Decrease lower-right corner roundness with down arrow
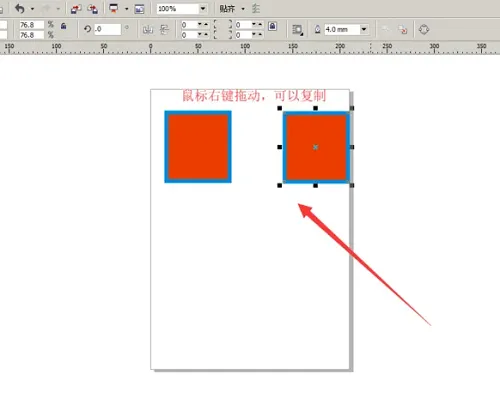Image resolution: width=500 pixels, height=398 pixels. click(x=254, y=34)
